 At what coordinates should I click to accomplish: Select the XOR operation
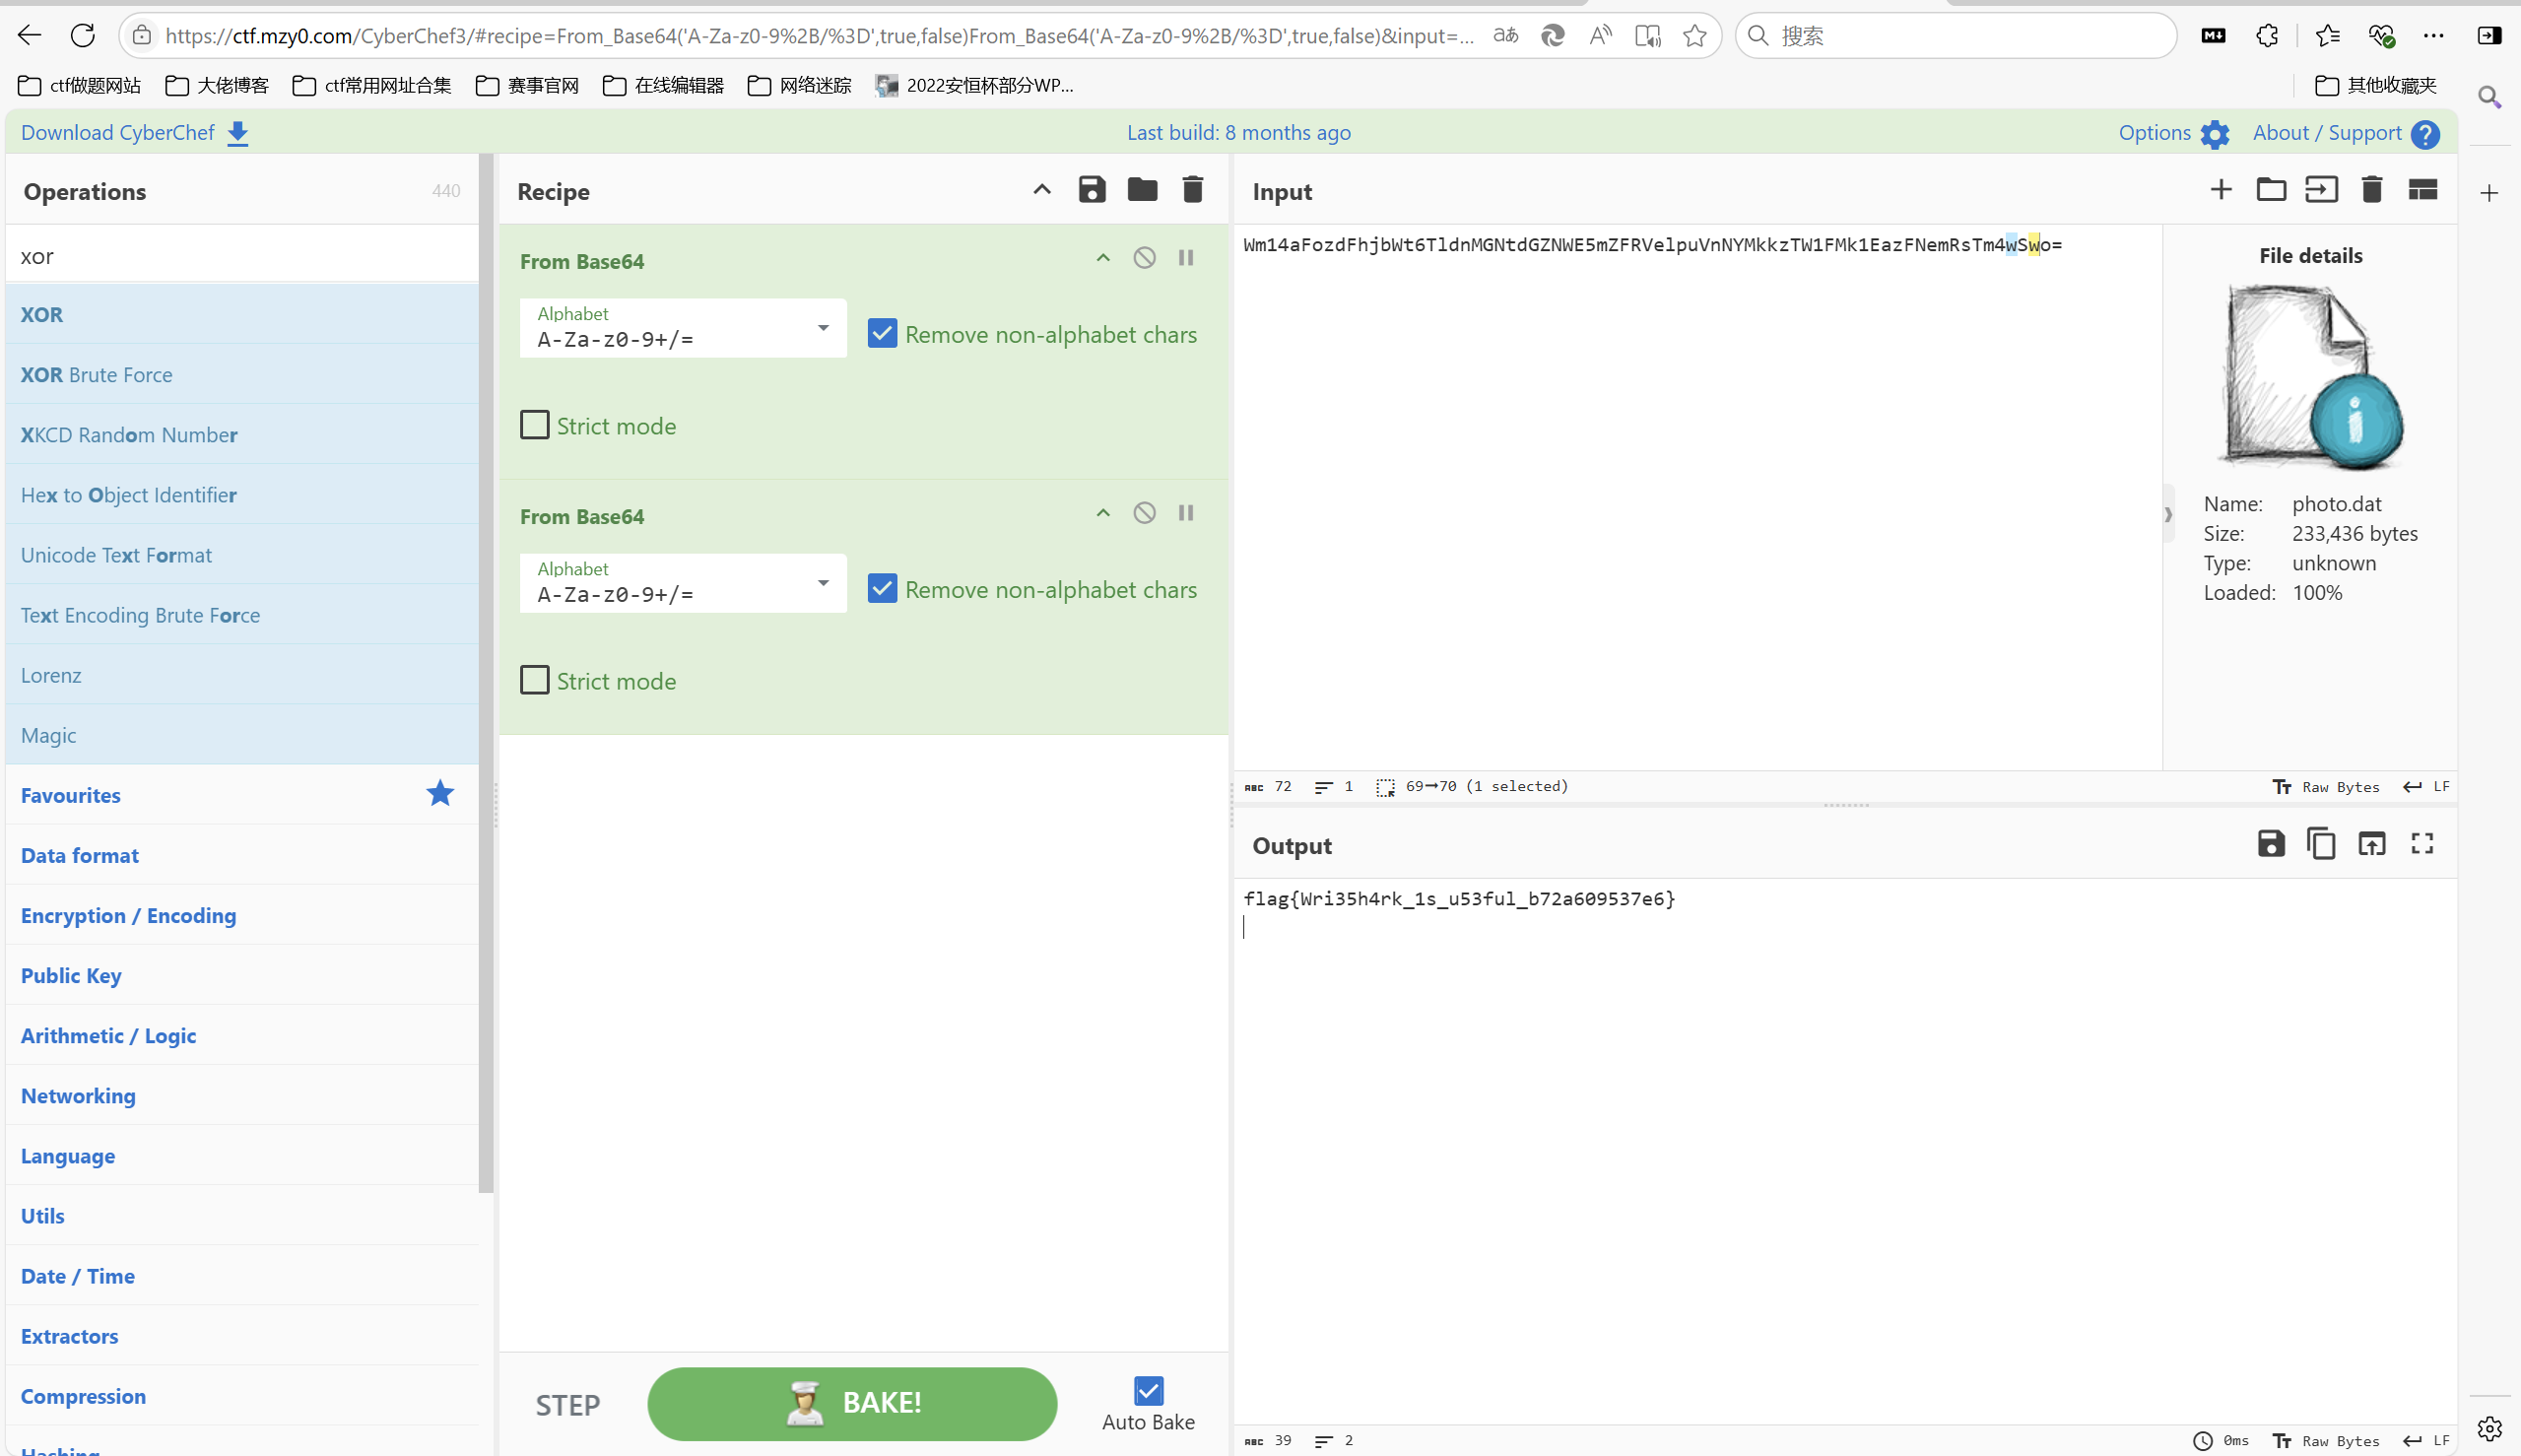coord(242,314)
